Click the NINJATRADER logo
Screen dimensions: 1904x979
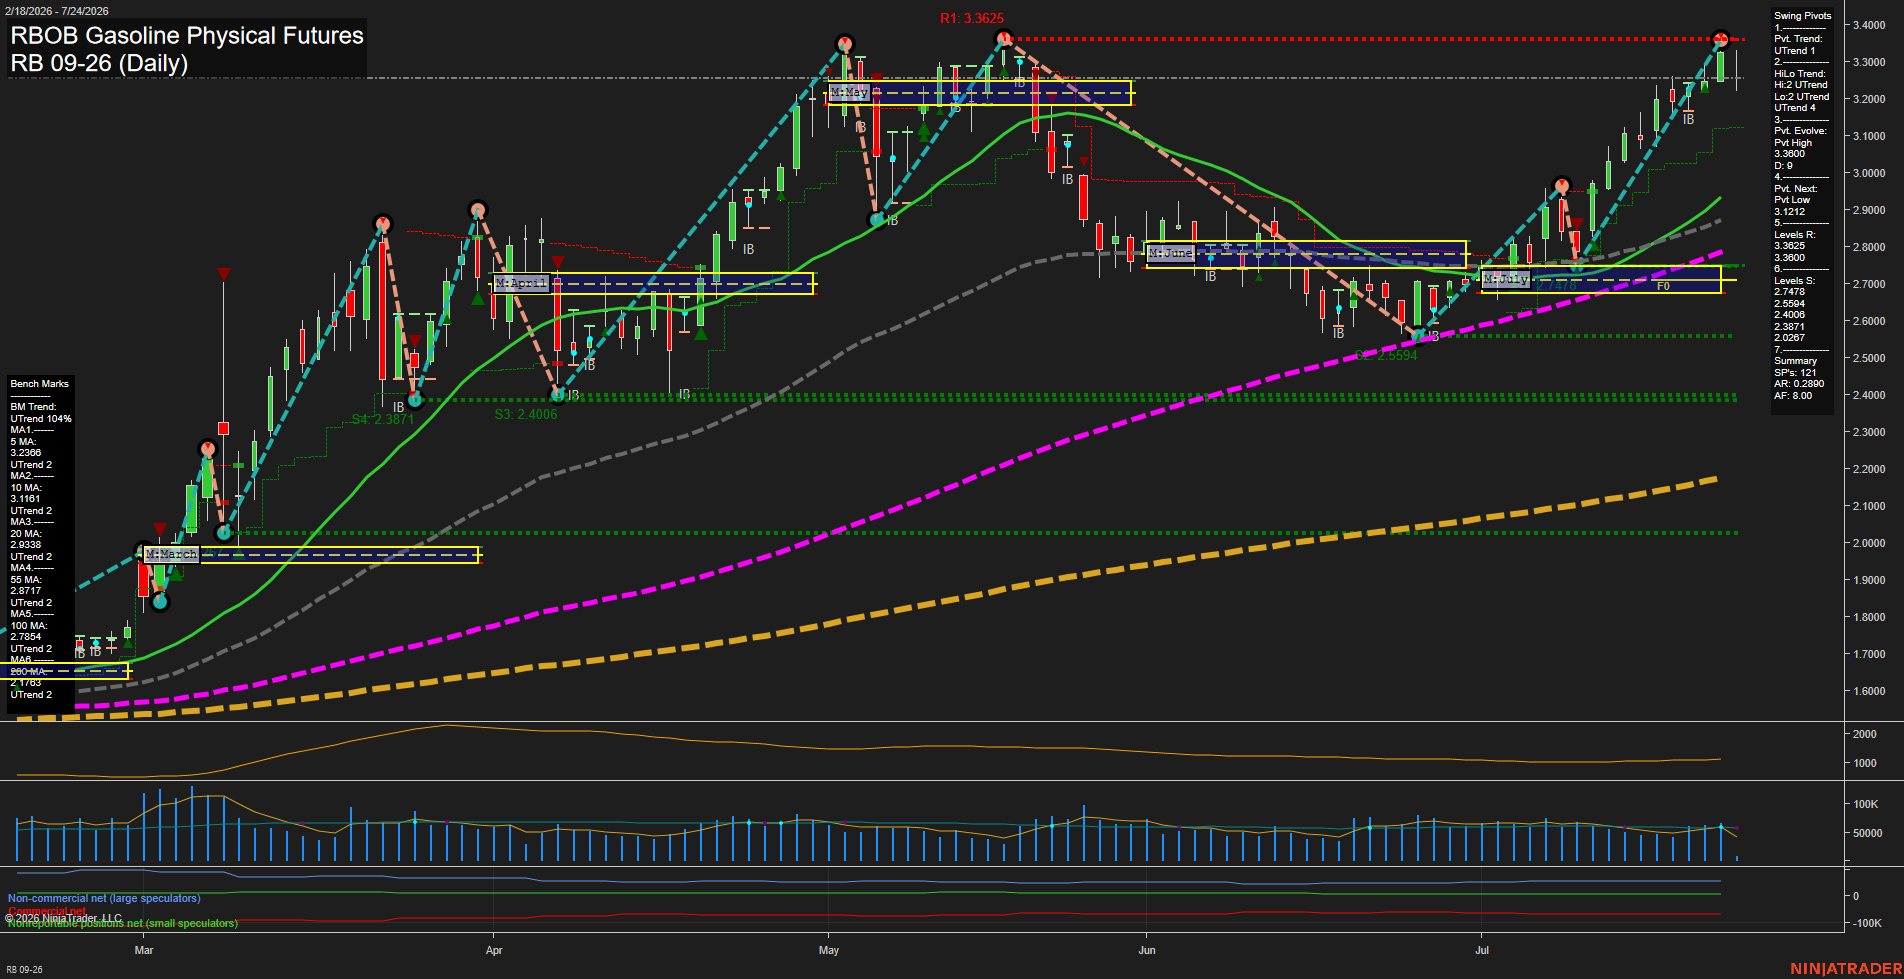[x=1844, y=969]
